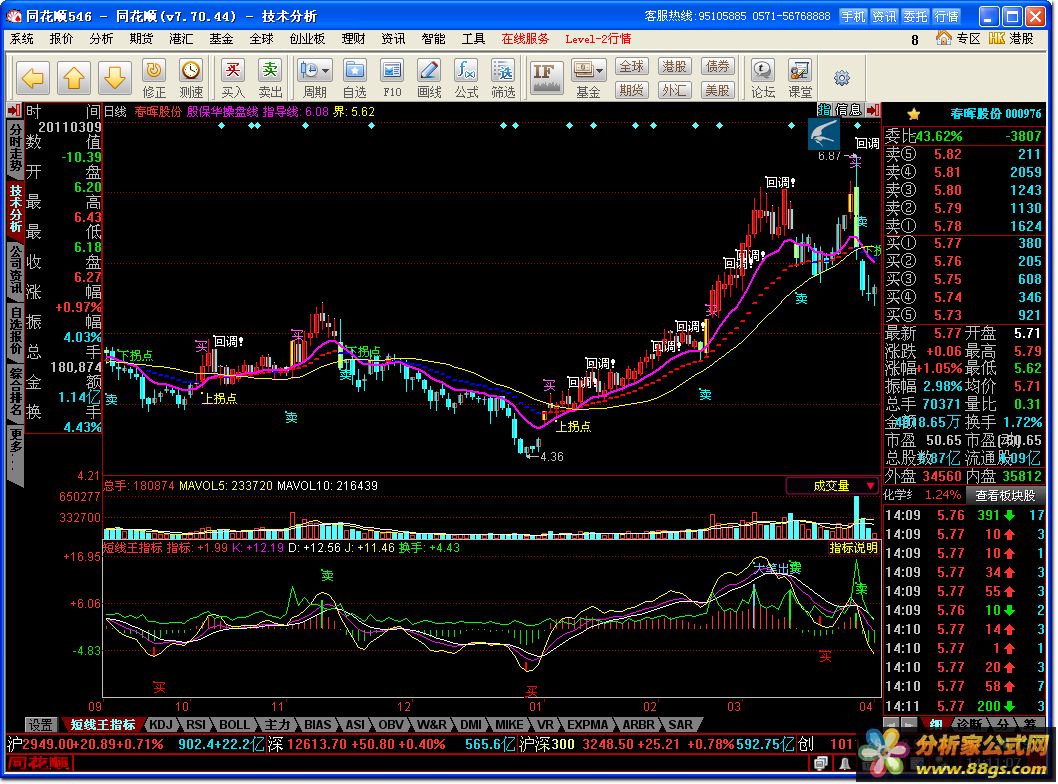The height and width of the screenshot is (784, 1058).
Task: Select the 分时走势 side tab
Action: 15,146
